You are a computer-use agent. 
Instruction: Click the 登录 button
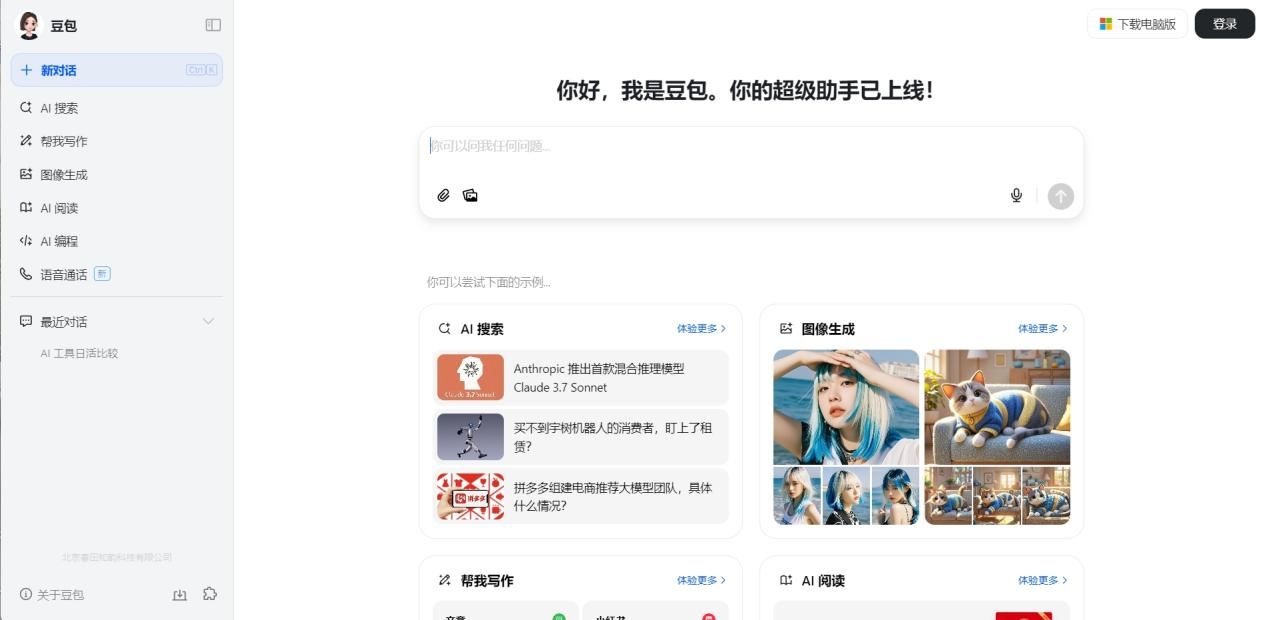[x=1224, y=24]
